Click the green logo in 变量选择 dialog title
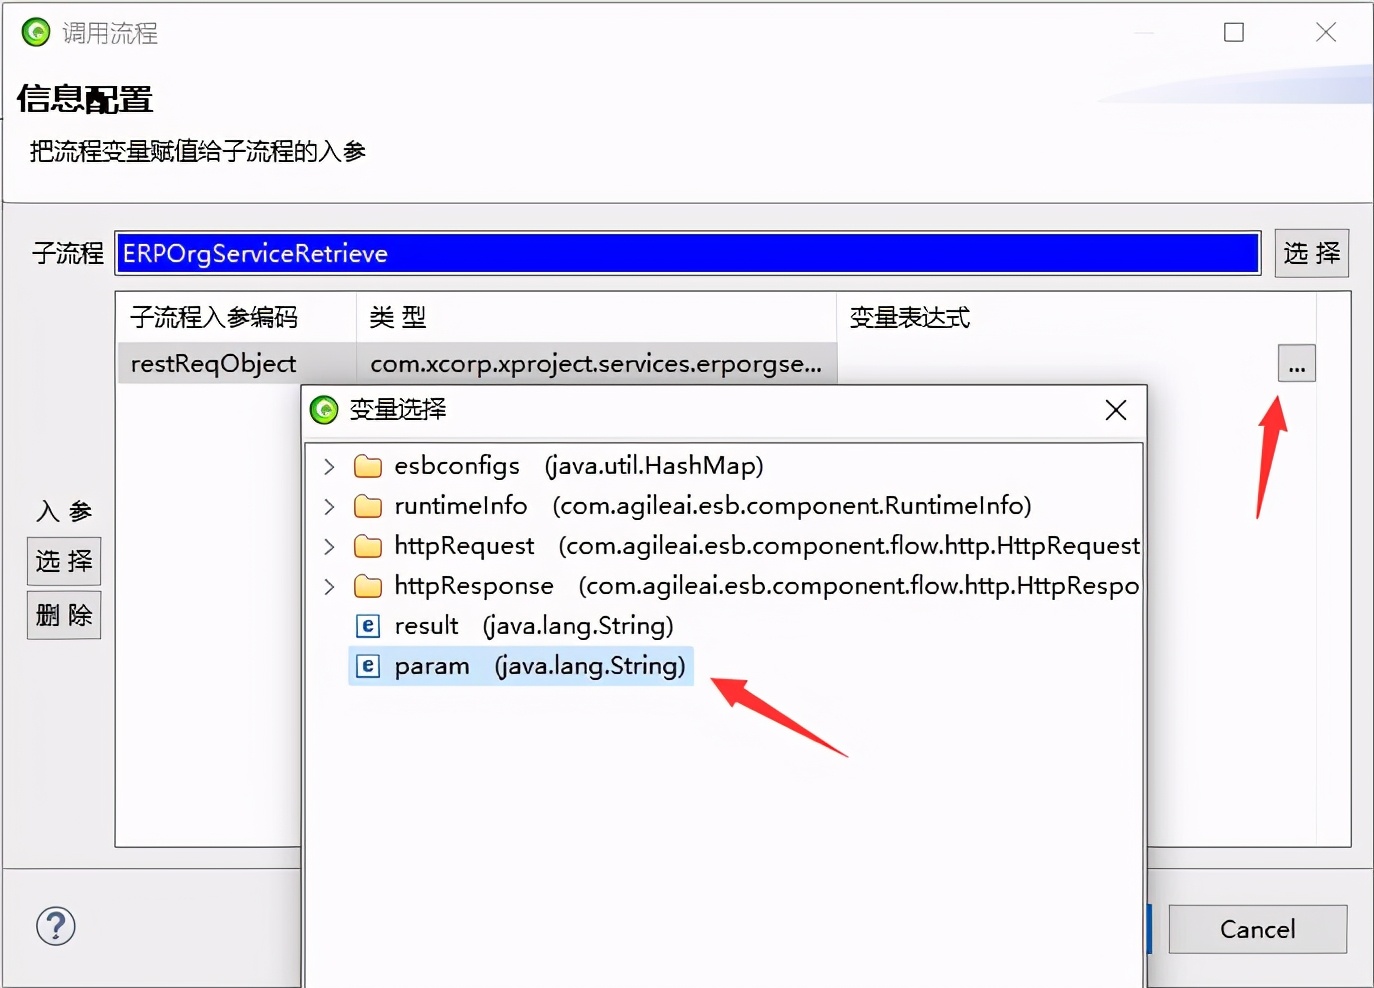Screen dimensions: 1374x988 (x=323, y=409)
